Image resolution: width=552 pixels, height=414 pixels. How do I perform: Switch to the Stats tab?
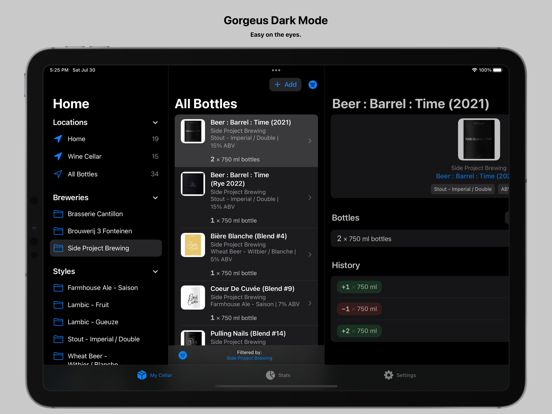[x=278, y=375]
